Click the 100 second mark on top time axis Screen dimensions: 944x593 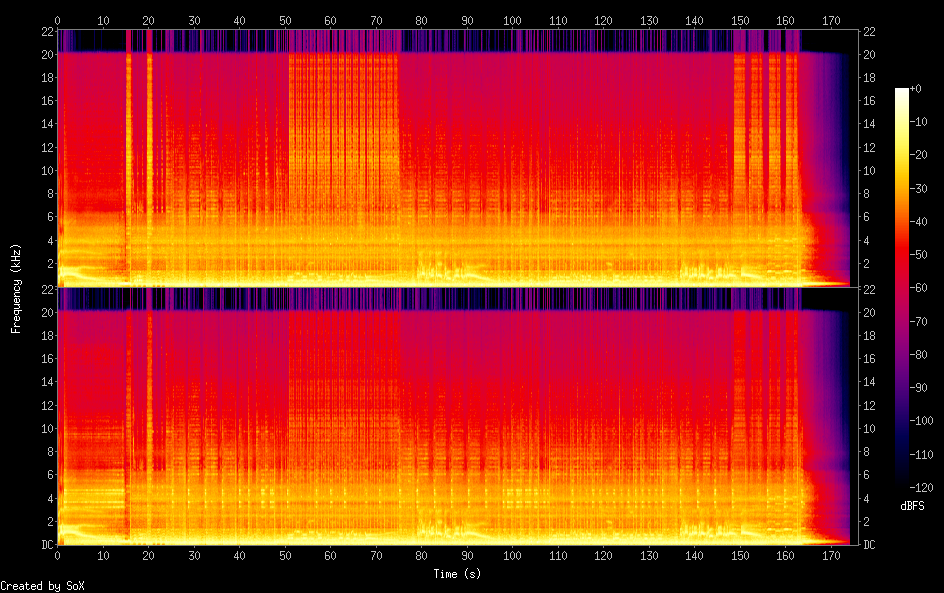point(512,20)
